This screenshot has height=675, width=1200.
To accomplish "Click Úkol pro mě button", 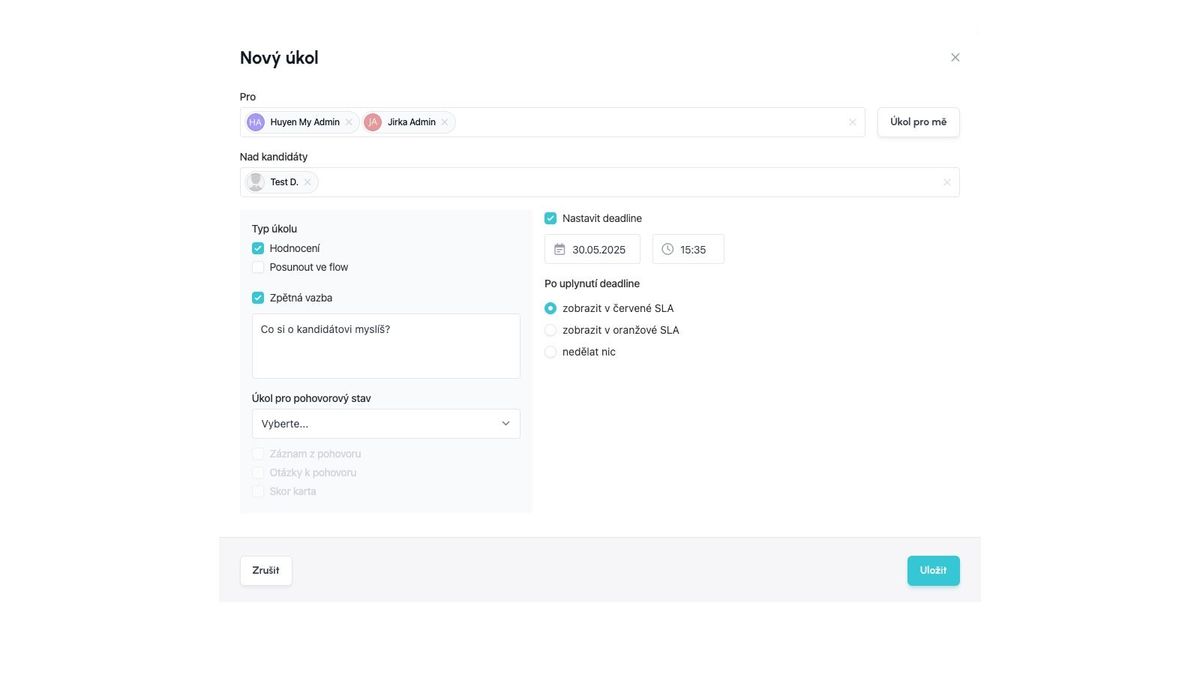I will [918, 122].
